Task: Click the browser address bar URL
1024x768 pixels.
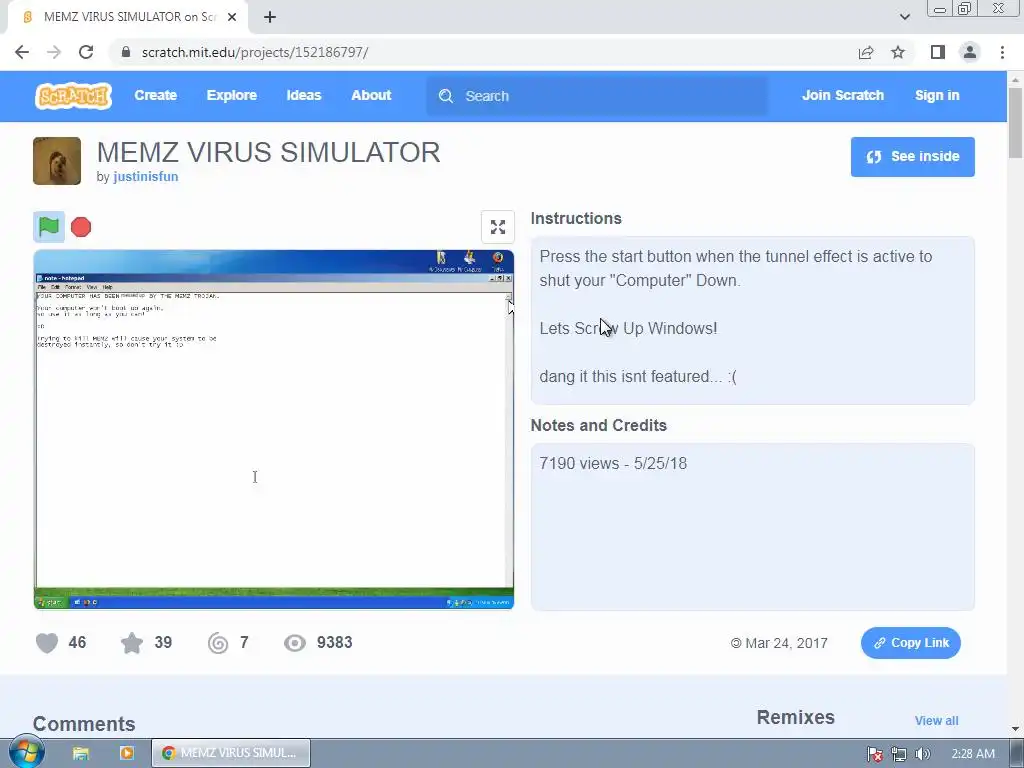Action: pyautogui.click(x=255, y=52)
